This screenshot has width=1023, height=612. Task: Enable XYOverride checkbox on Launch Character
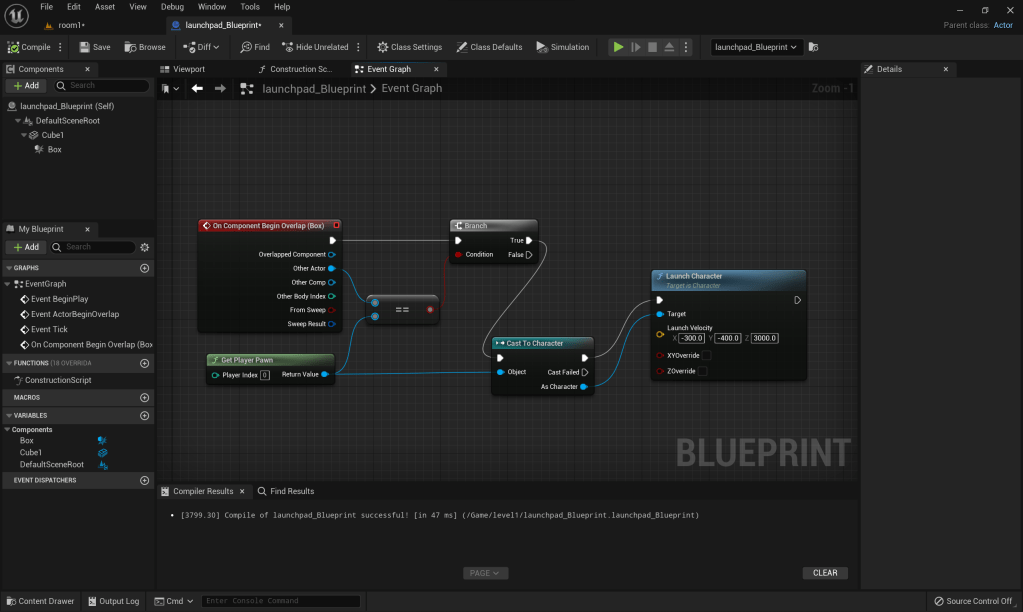(x=706, y=355)
